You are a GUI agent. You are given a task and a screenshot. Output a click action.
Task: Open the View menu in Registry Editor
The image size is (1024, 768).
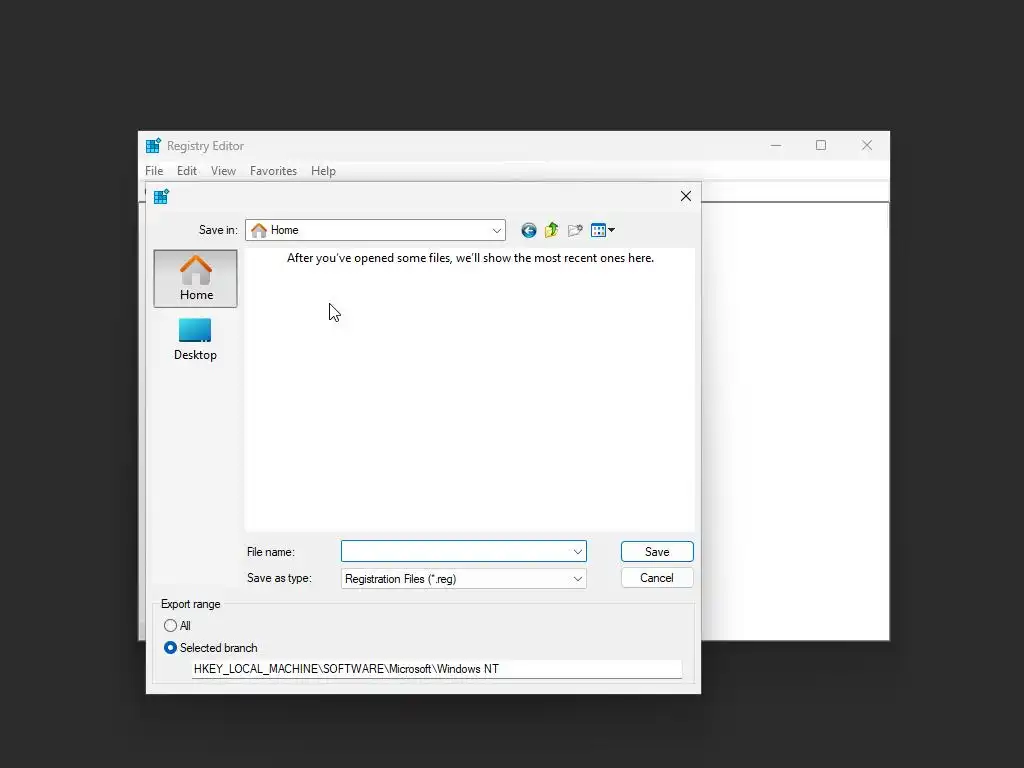[223, 171]
